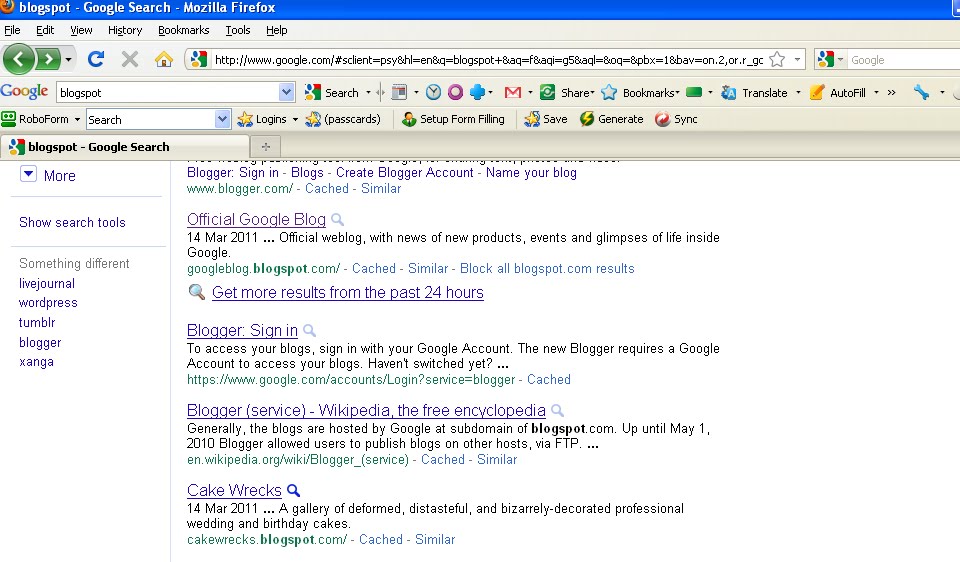Image resolution: width=960 pixels, height=562 pixels.
Task: Open Google toolbar wrench settings
Action: (921, 92)
